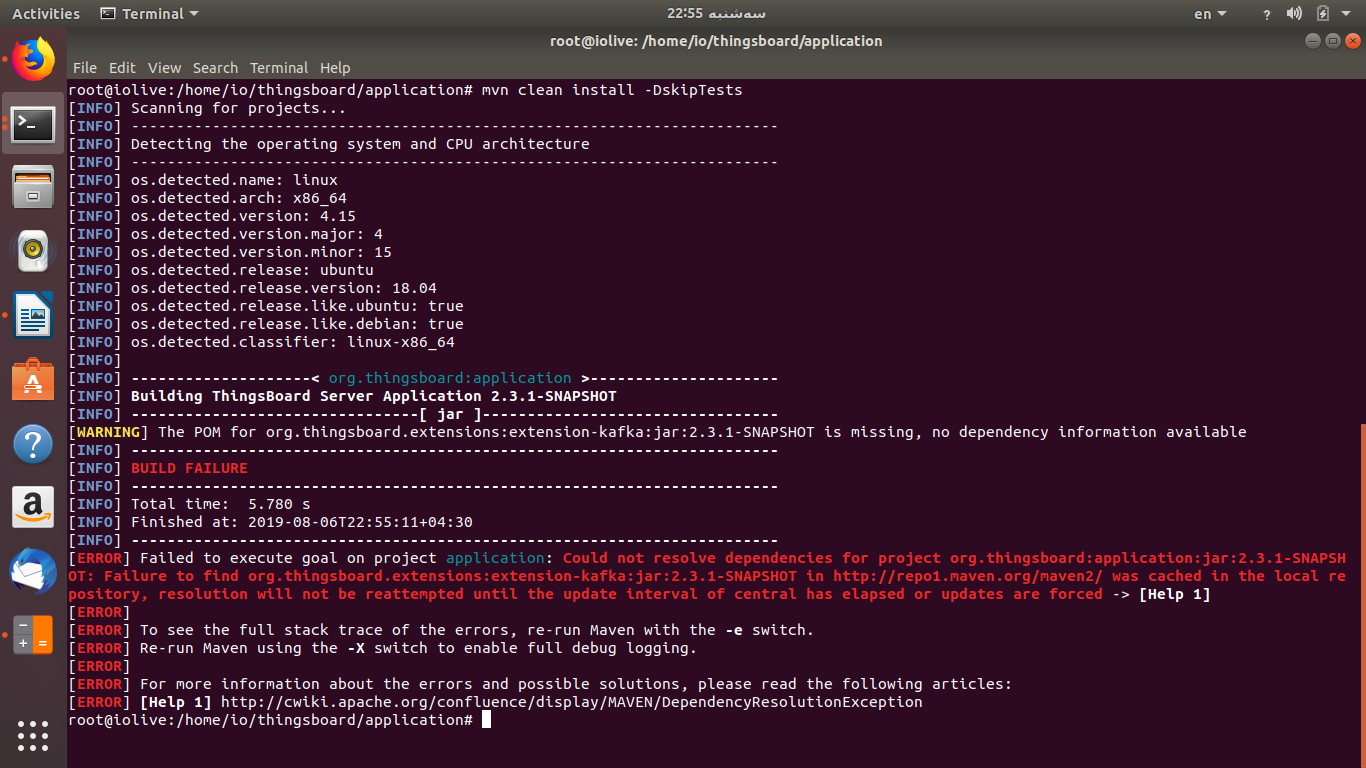Open the Help menu
The height and width of the screenshot is (768, 1366).
pyautogui.click(x=335, y=68)
